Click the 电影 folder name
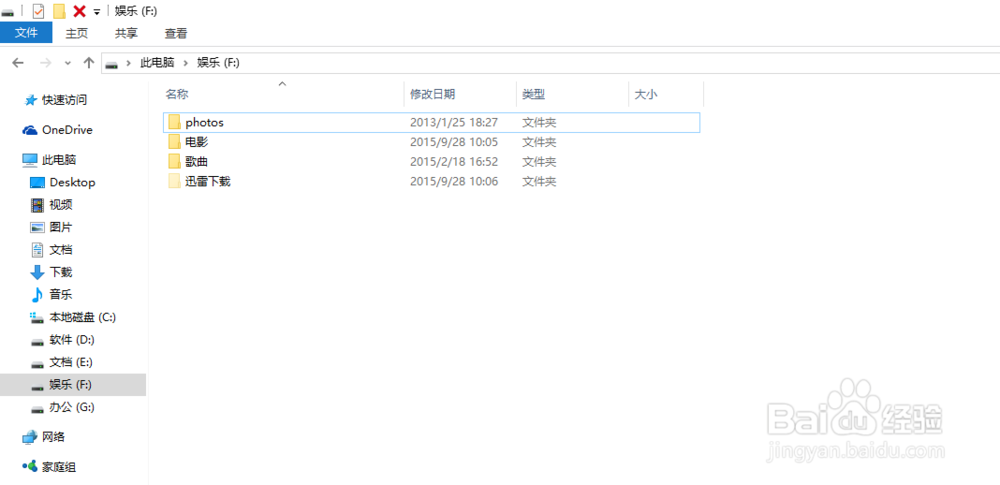1000x485 pixels. pyautogui.click(x=196, y=142)
